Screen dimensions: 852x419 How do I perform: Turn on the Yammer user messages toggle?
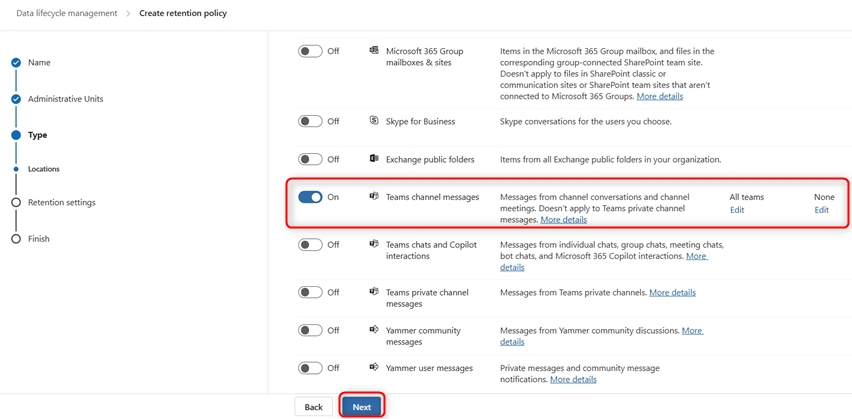(x=310, y=368)
